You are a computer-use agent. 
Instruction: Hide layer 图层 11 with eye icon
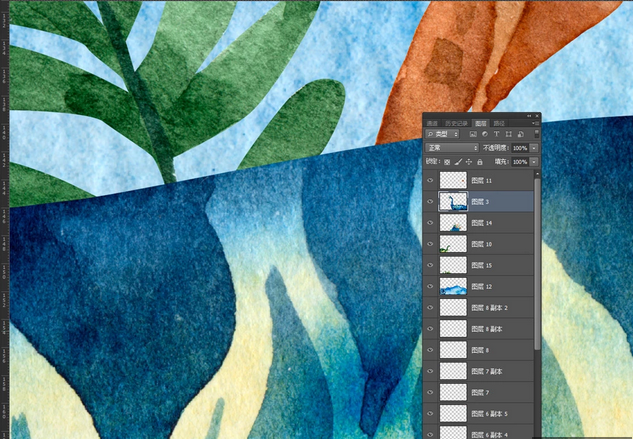(x=430, y=180)
